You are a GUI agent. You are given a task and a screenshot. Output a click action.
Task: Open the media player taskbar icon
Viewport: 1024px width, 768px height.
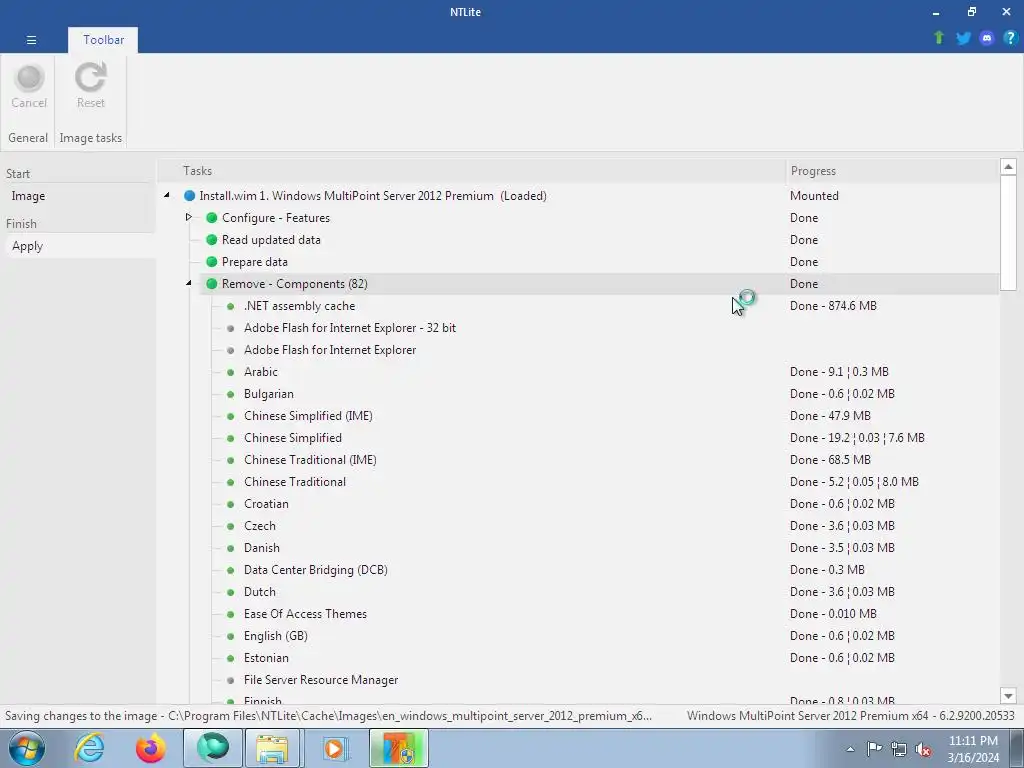coord(334,748)
